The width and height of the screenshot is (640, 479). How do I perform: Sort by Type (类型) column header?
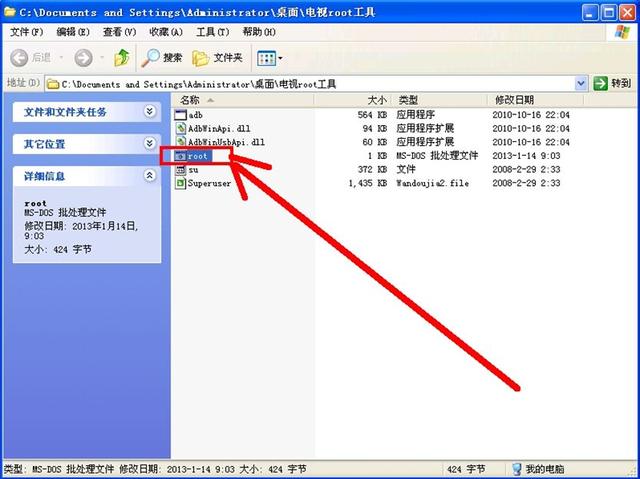tap(439, 100)
